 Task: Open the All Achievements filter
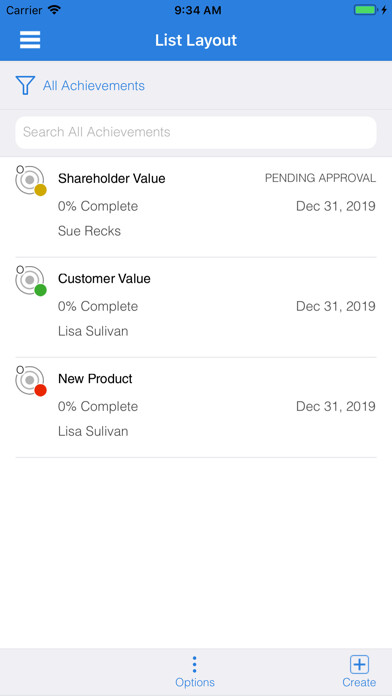point(94,86)
